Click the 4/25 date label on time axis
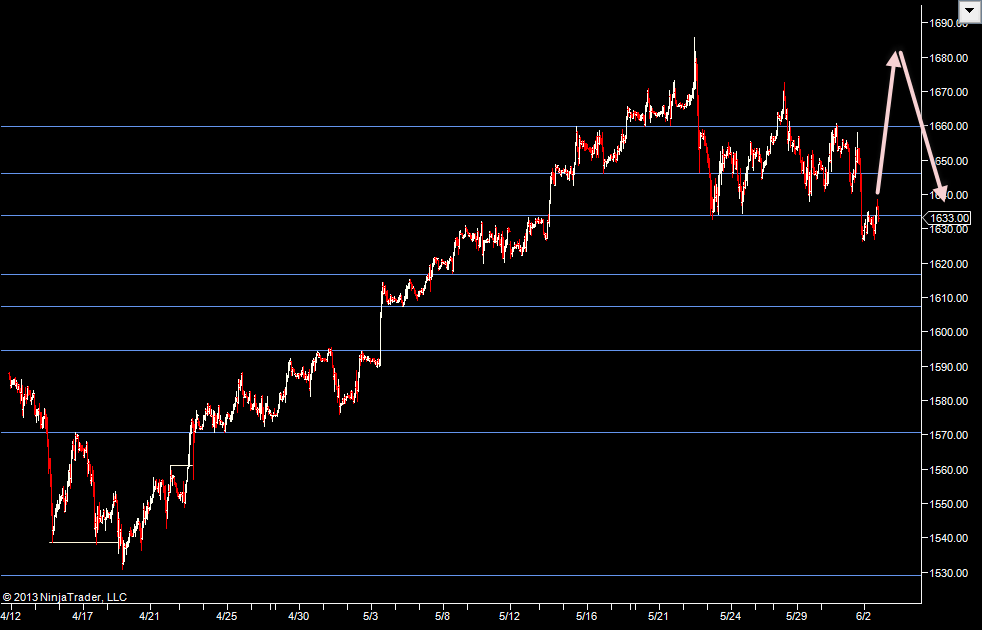 click(x=226, y=616)
